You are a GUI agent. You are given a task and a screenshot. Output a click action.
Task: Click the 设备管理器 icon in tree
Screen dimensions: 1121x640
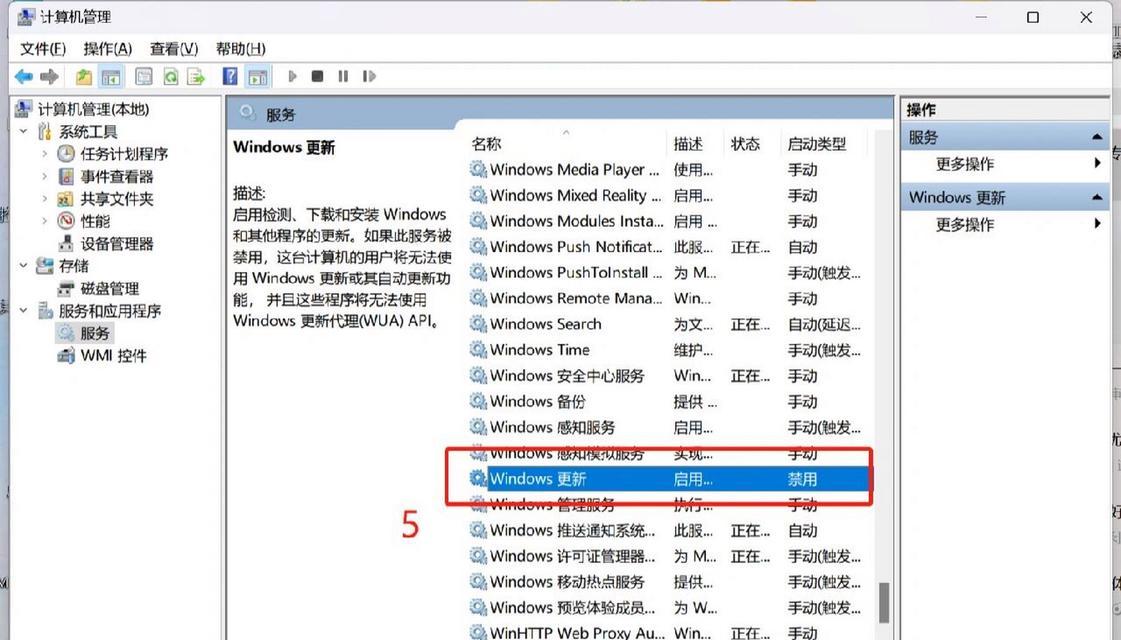(66, 243)
